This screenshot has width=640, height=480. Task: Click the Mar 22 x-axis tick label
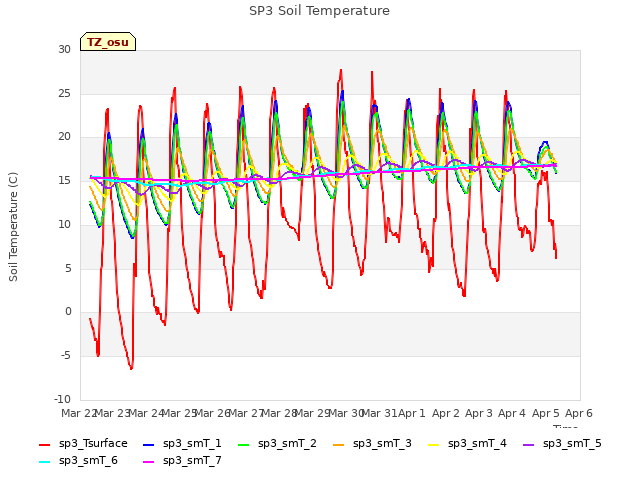coord(78,413)
